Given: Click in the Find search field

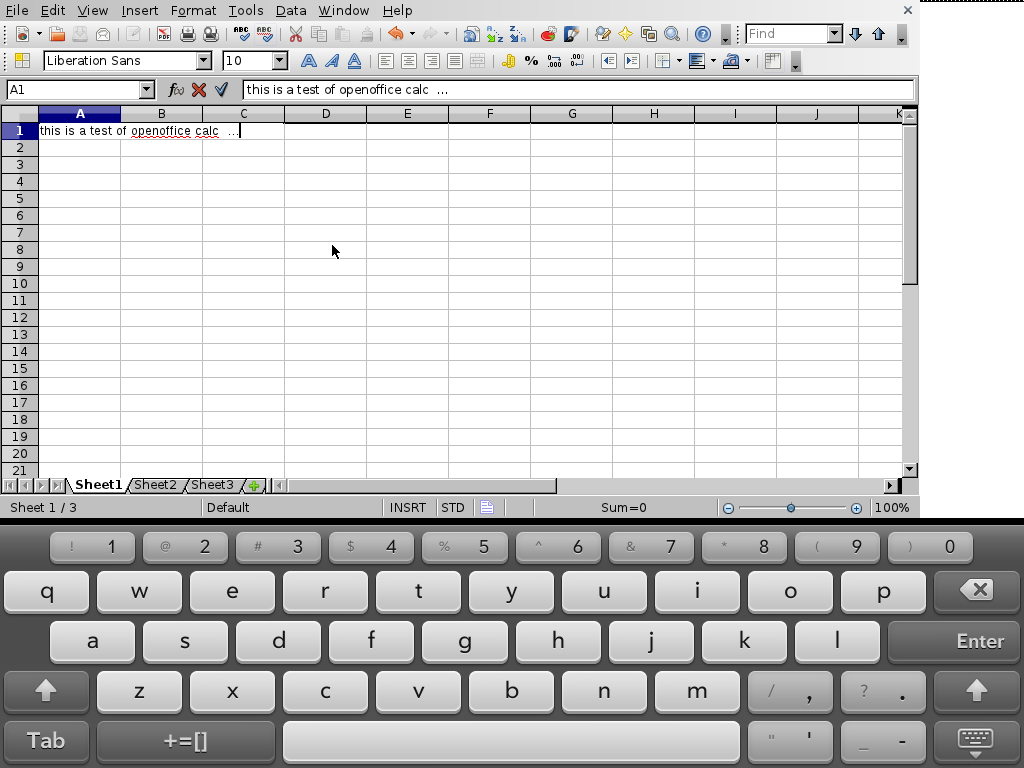Looking at the screenshot, I should (x=786, y=34).
